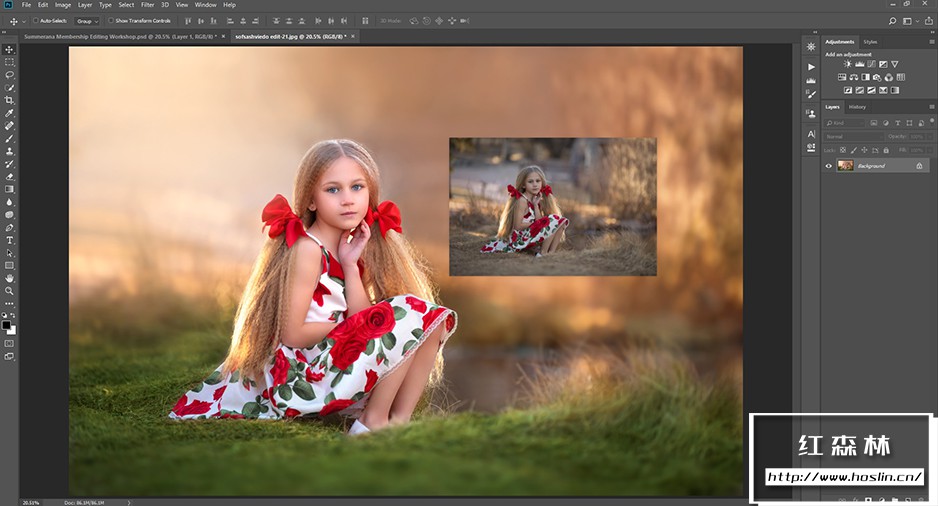
Task: Switch to the History tab
Action: pyautogui.click(x=858, y=107)
